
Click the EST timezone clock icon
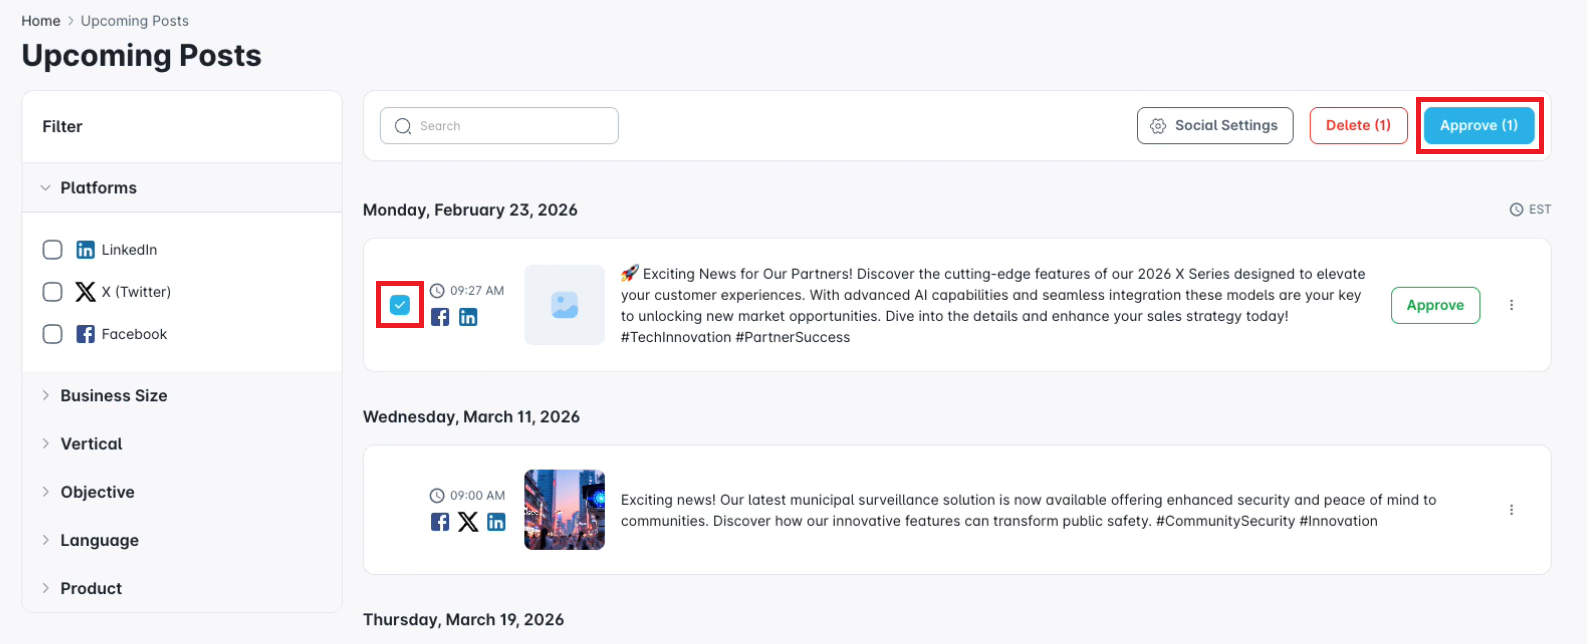[x=1516, y=210]
